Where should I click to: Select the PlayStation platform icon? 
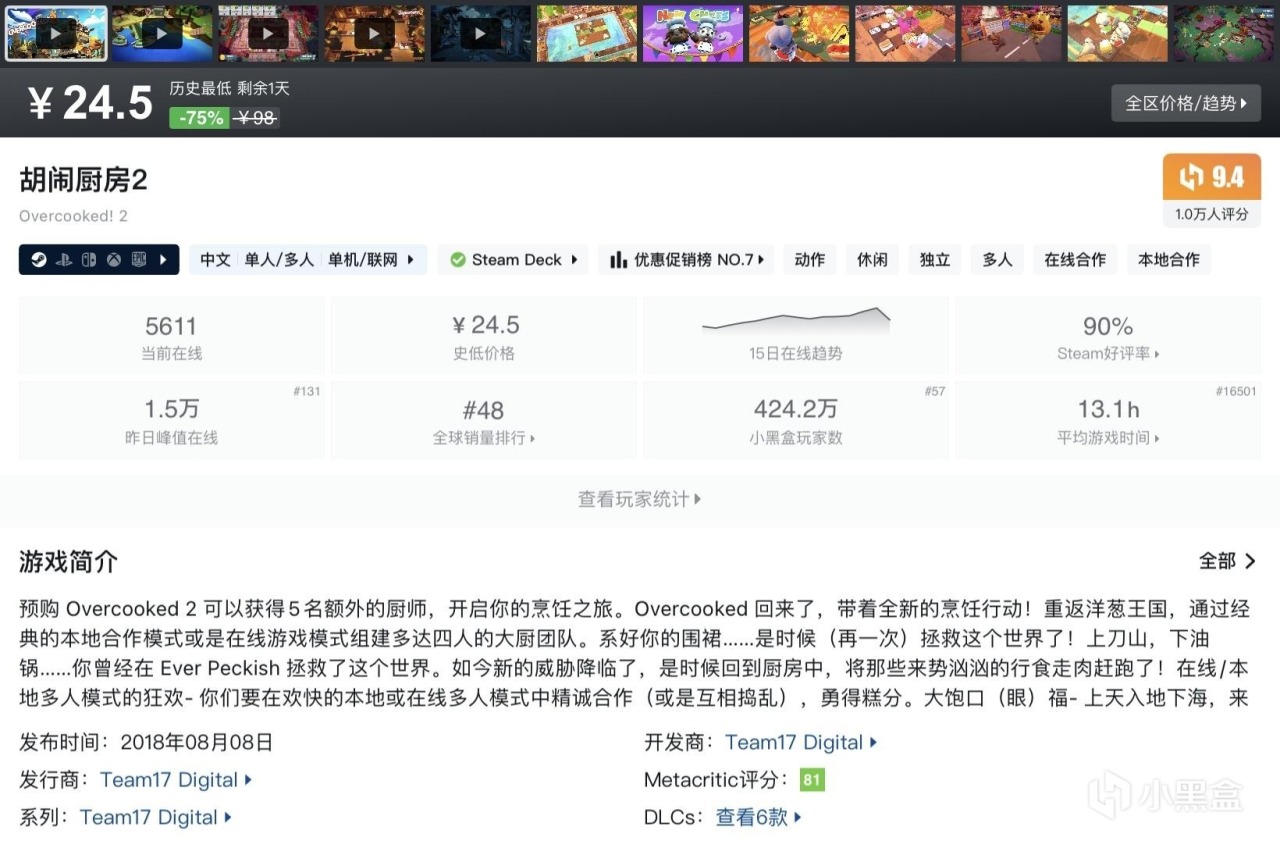tap(62, 260)
